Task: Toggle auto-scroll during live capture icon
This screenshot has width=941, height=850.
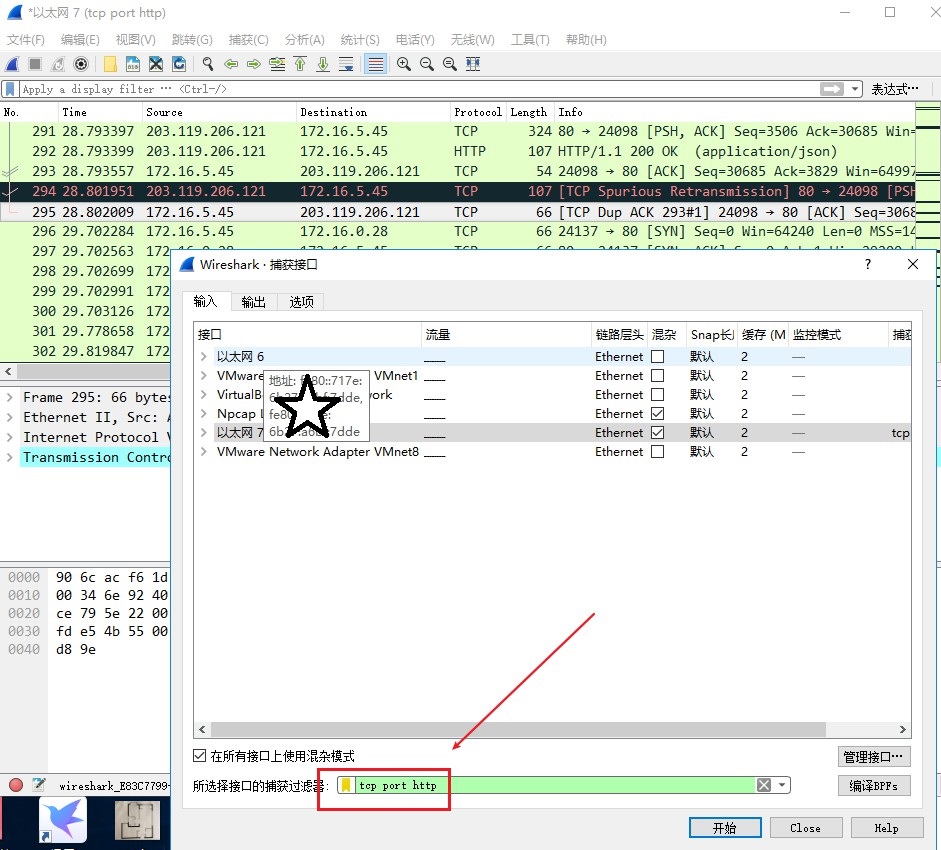Action: 346,64
